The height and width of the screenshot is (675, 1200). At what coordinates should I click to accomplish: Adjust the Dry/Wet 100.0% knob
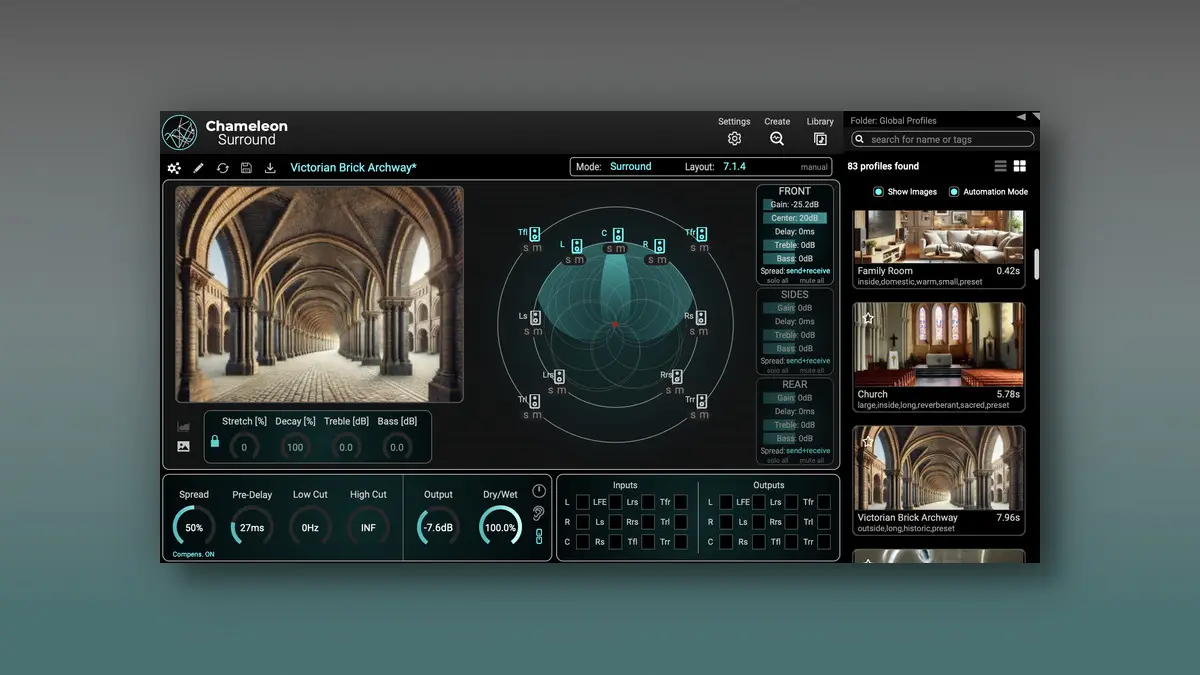(x=500, y=527)
